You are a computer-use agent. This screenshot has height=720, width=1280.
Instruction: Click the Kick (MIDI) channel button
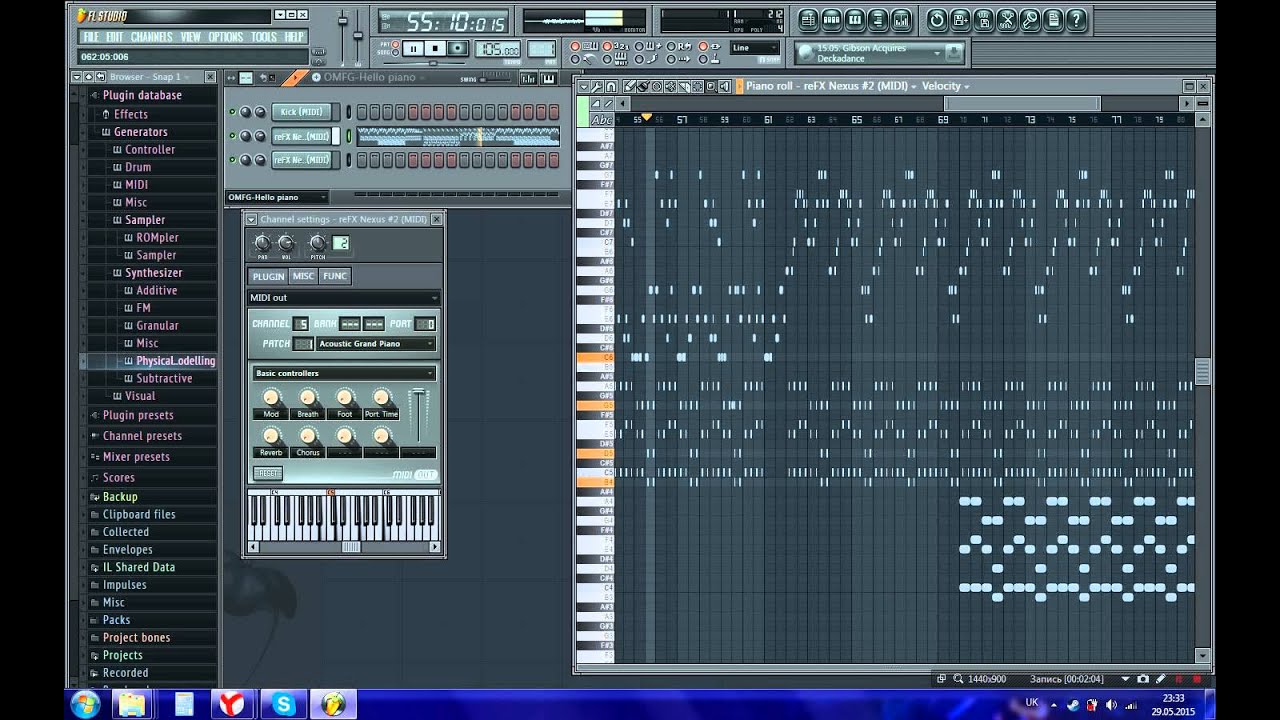click(x=303, y=112)
